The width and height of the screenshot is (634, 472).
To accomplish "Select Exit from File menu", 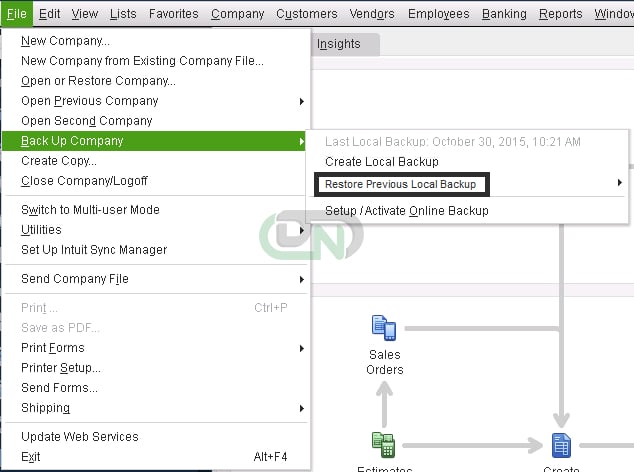I will 156,457.
